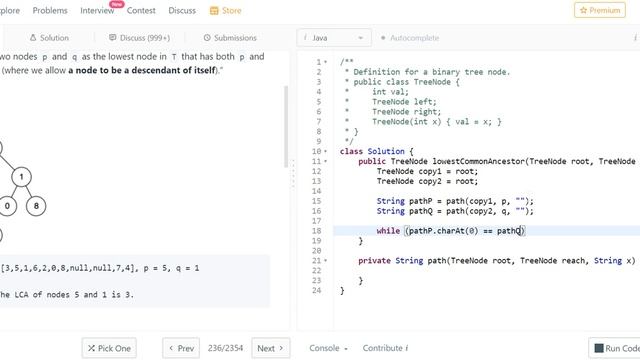
Task: Click 'TreeNode copy1 = root;' on line 12
Action: (427, 171)
